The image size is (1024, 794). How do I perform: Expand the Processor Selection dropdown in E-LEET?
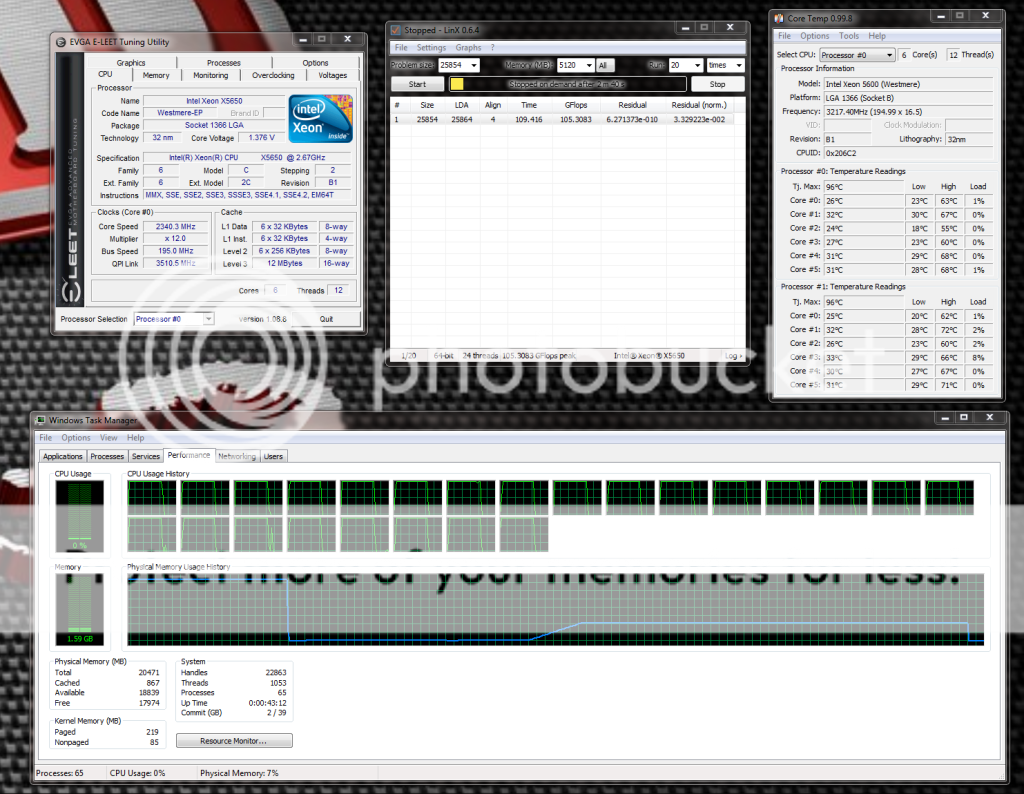coord(208,319)
